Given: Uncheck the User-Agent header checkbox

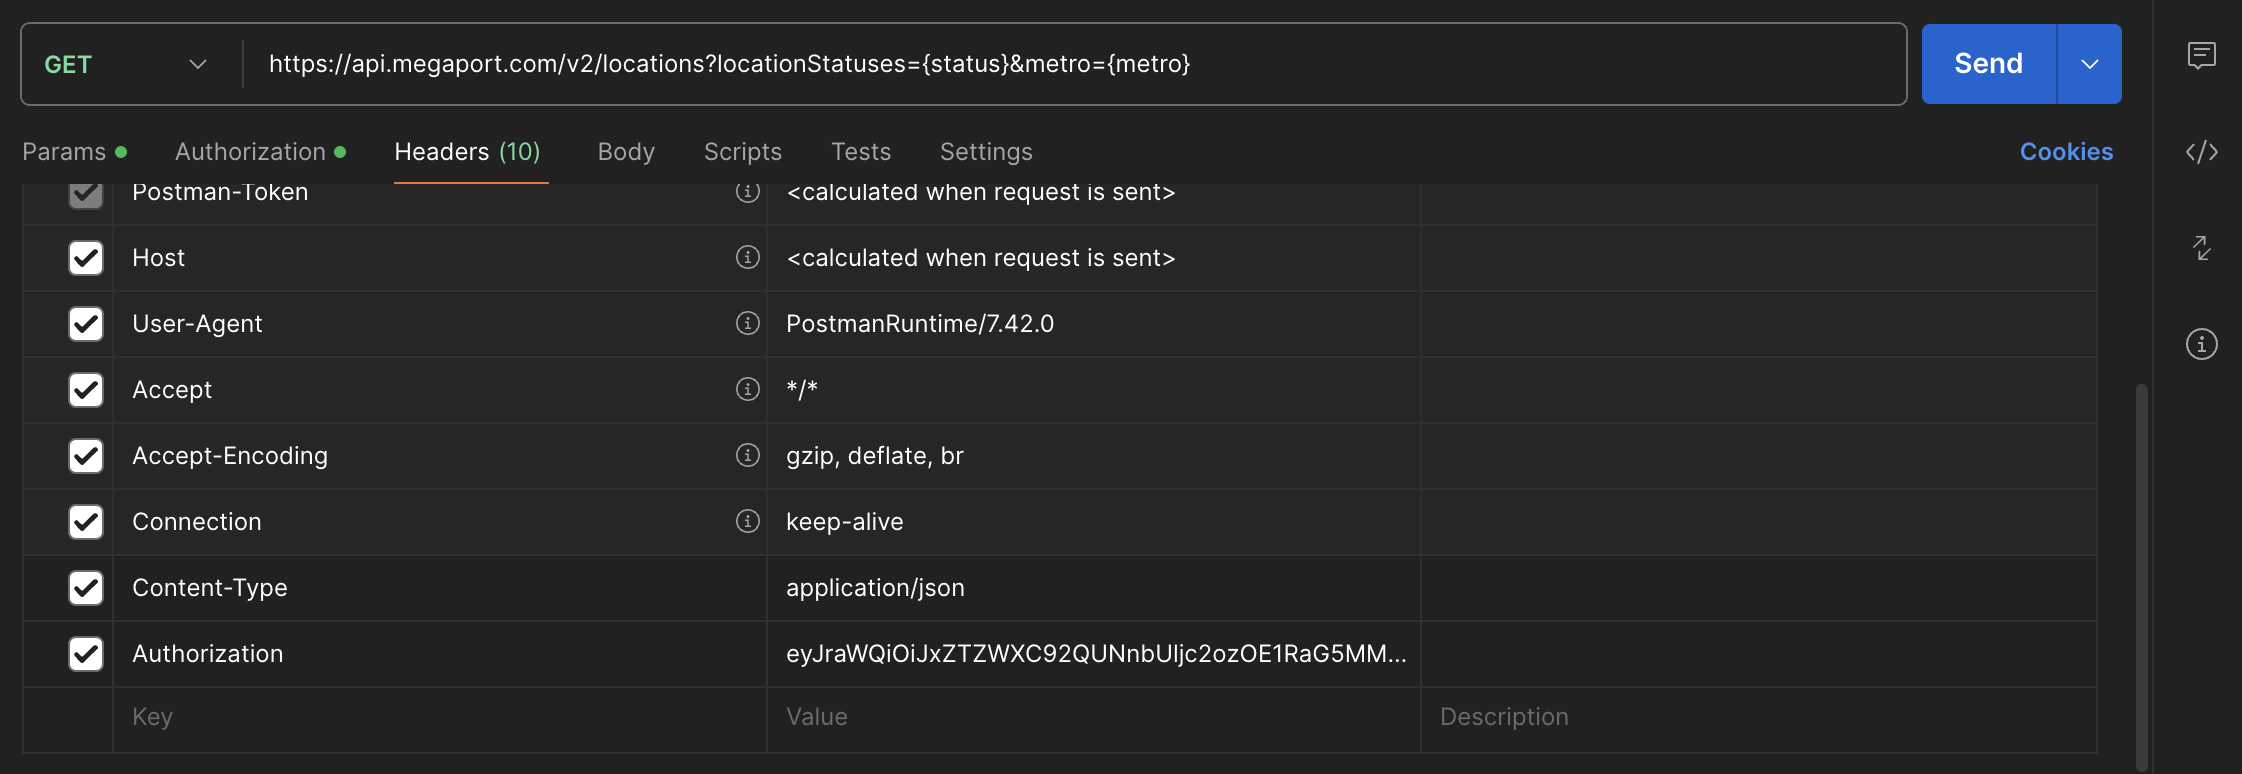Looking at the screenshot, I should pos(86,324).
